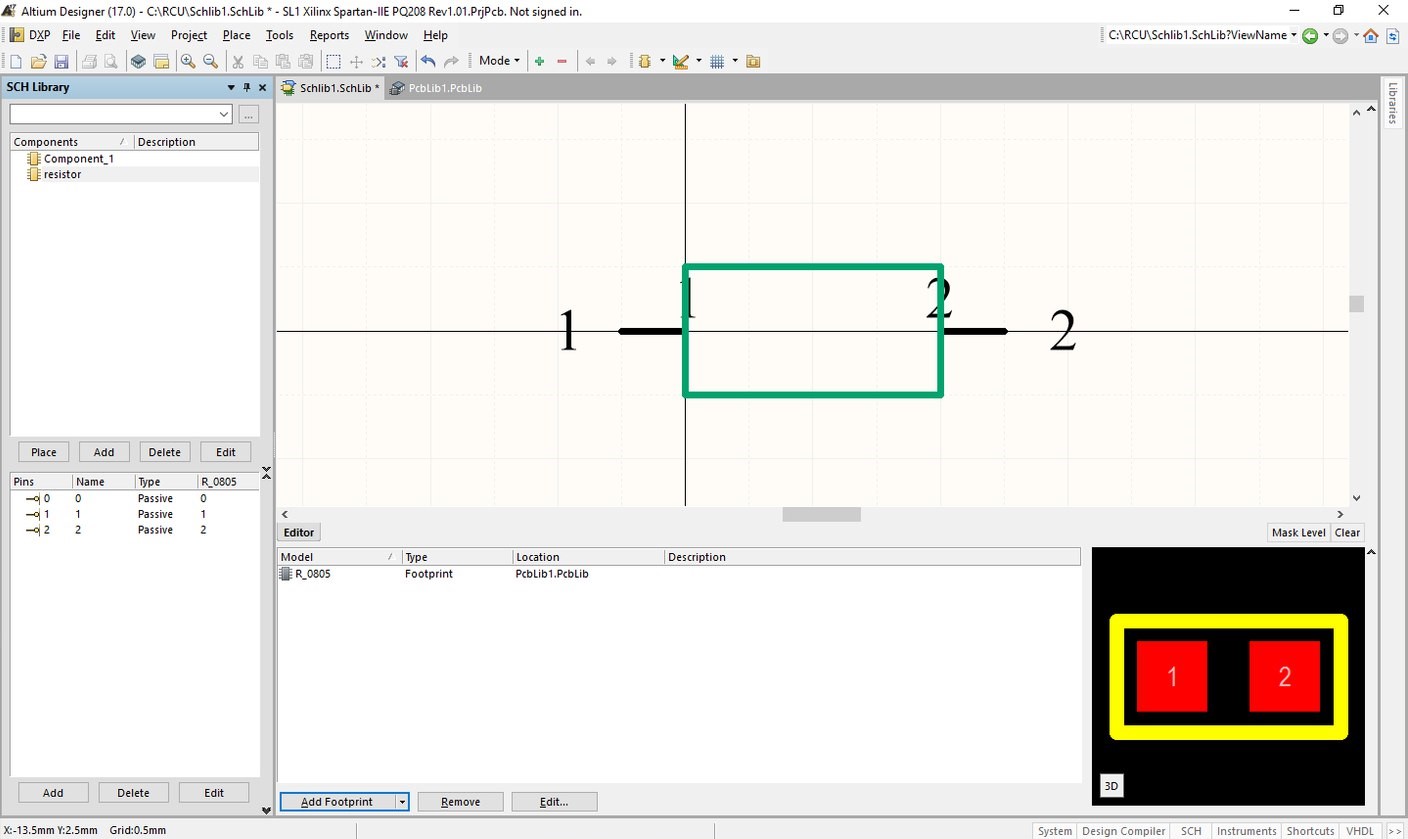
Task: Switch to the PcbLib1.PcbLib tab
Action: click(437, 88)
